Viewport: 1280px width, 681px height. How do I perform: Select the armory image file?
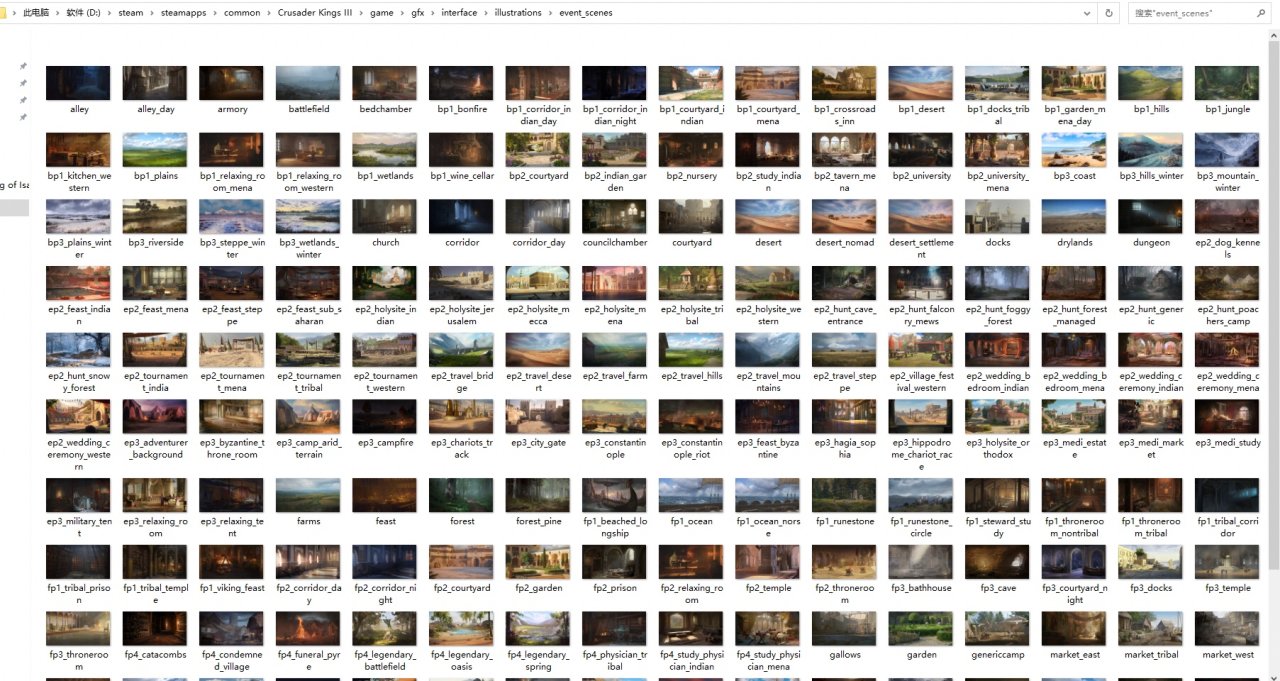click(x=232, y=83)
